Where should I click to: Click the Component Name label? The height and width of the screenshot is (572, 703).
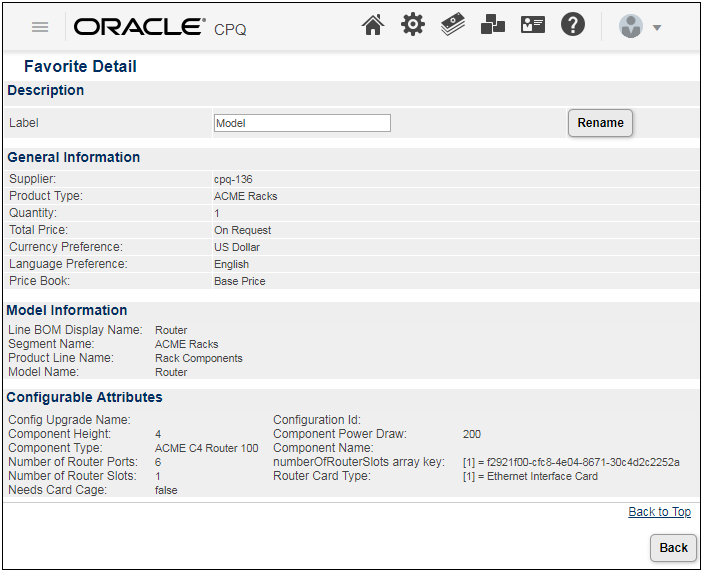point(323,448)
